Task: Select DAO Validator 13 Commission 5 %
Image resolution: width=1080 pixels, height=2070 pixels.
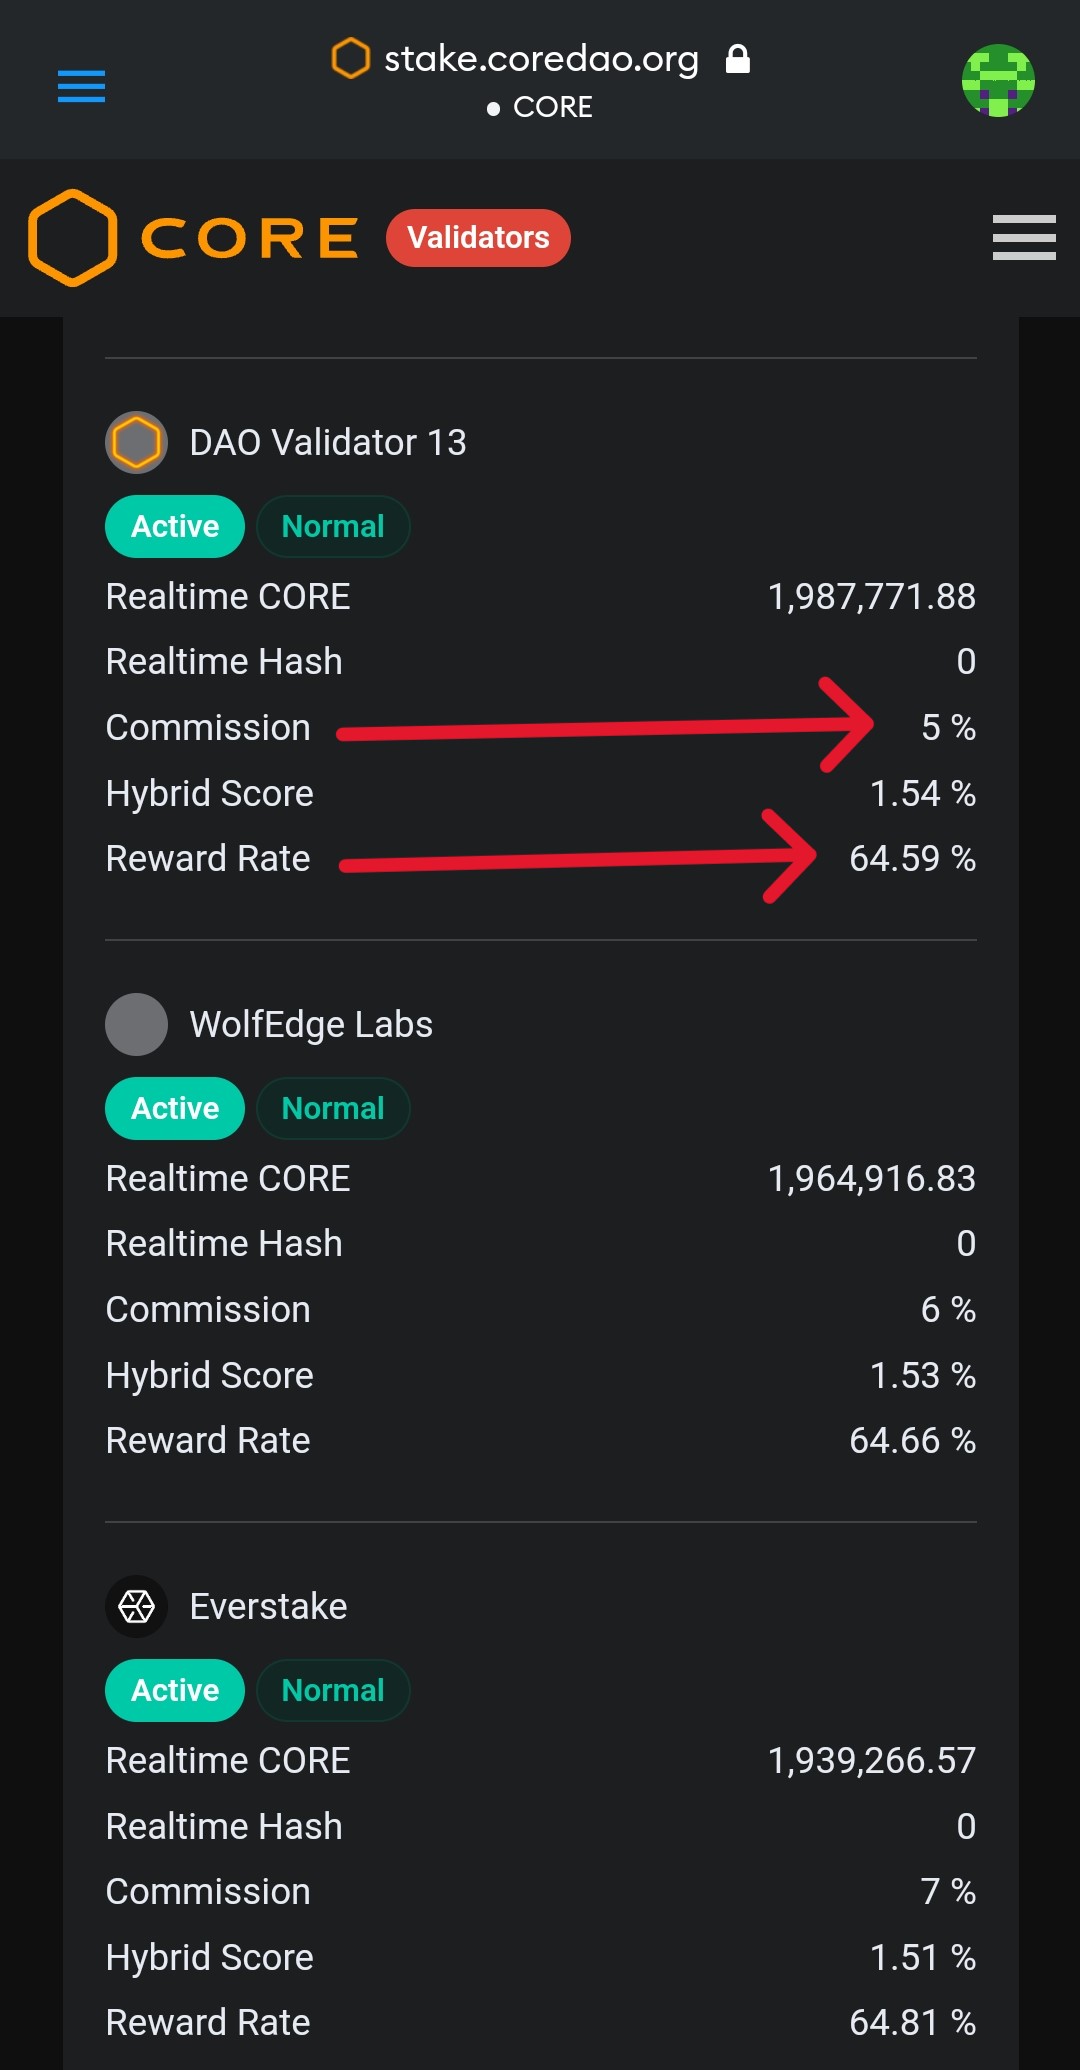Action: [948, 728]
